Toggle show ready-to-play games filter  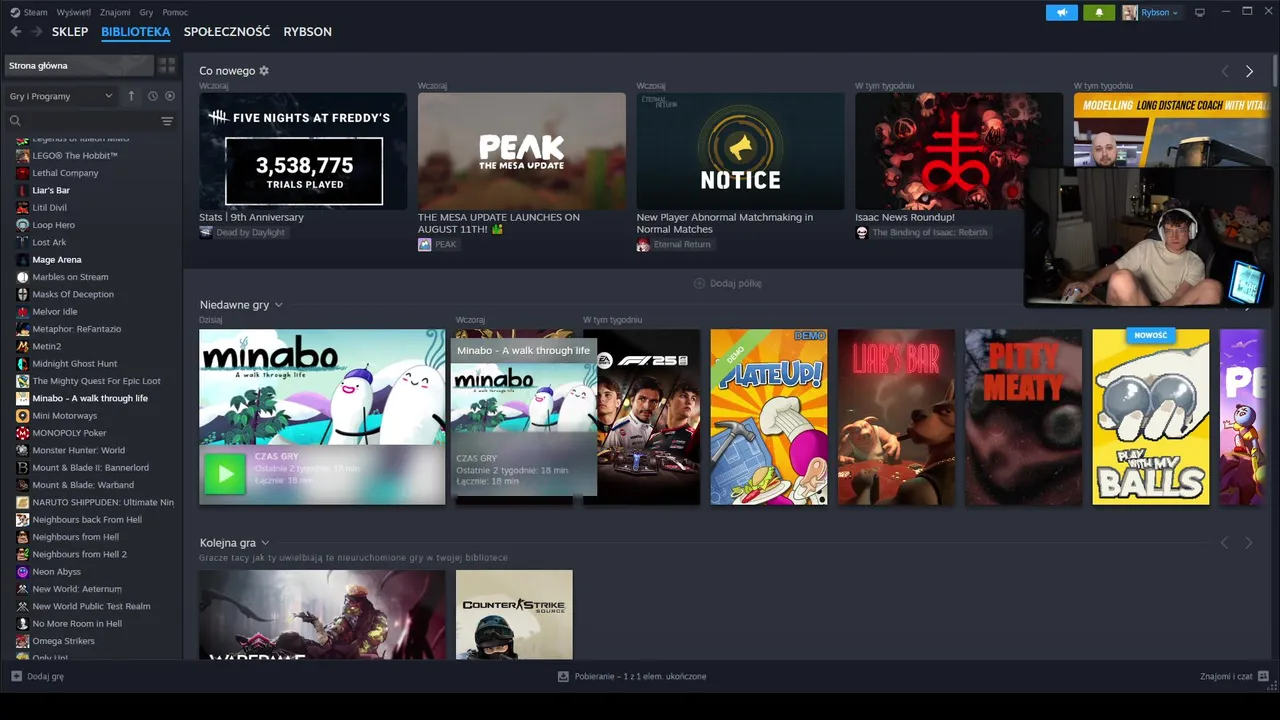[170, 96]
